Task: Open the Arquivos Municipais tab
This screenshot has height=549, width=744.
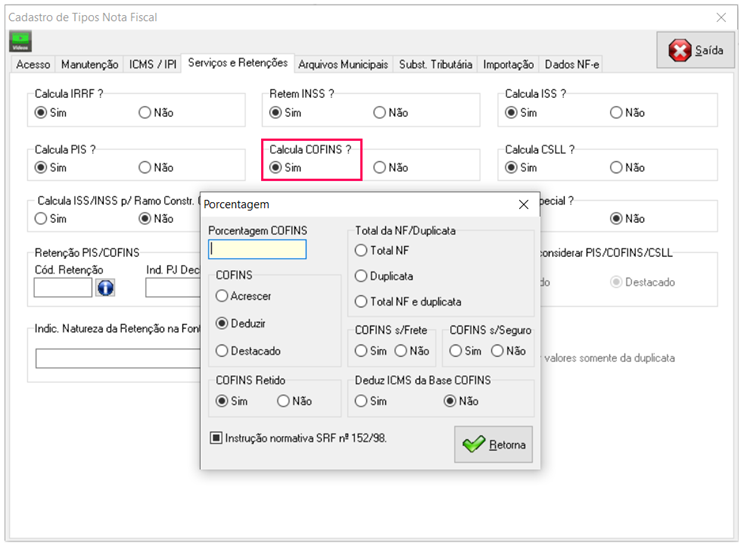Action: pos(342,64)
